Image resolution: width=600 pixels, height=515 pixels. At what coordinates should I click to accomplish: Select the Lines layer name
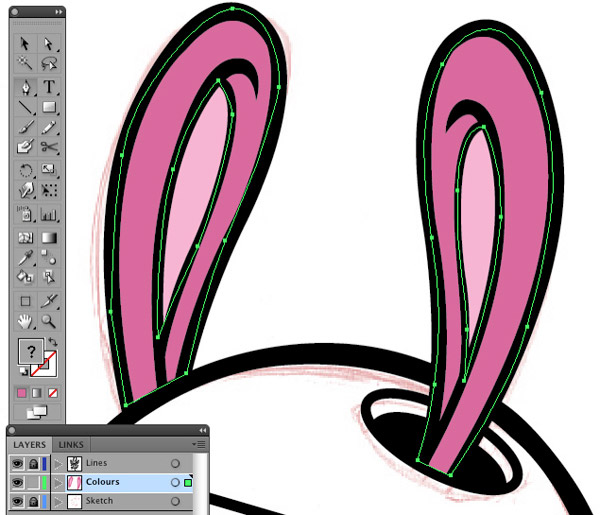96,463
